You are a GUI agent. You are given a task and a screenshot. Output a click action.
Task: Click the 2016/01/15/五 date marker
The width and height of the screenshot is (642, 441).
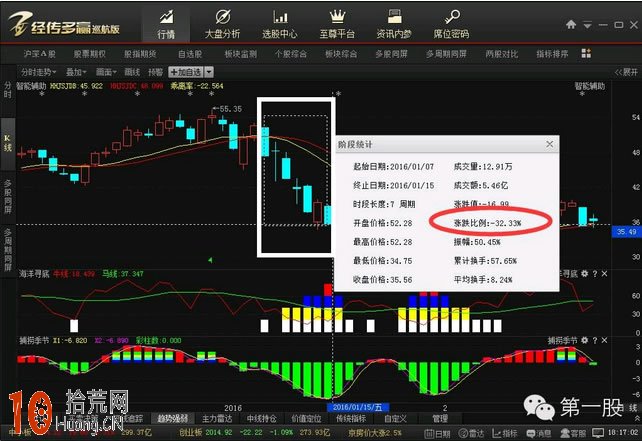[x=357, y=407]
